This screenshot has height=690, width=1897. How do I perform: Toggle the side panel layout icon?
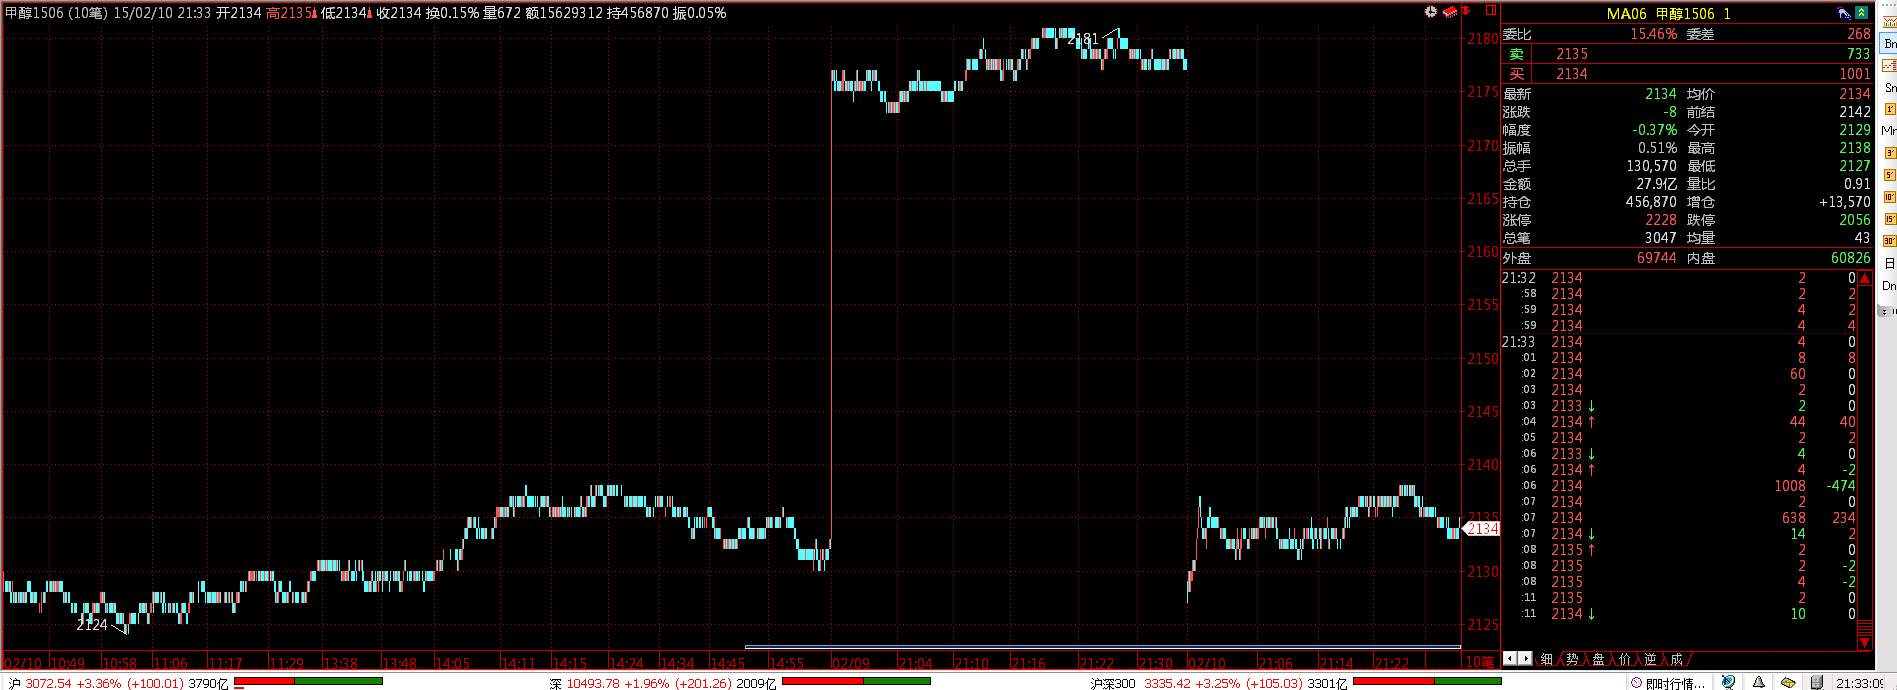coord(1491,10)
